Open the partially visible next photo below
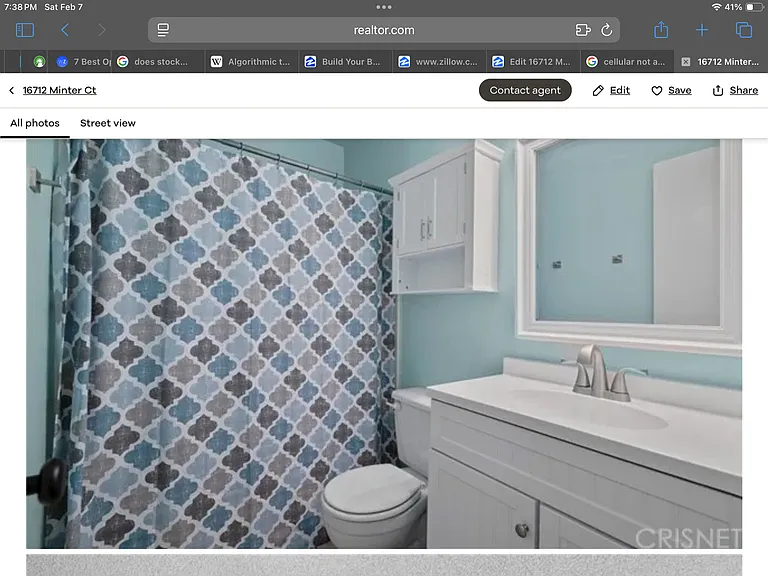 click(x=384, y=565)
